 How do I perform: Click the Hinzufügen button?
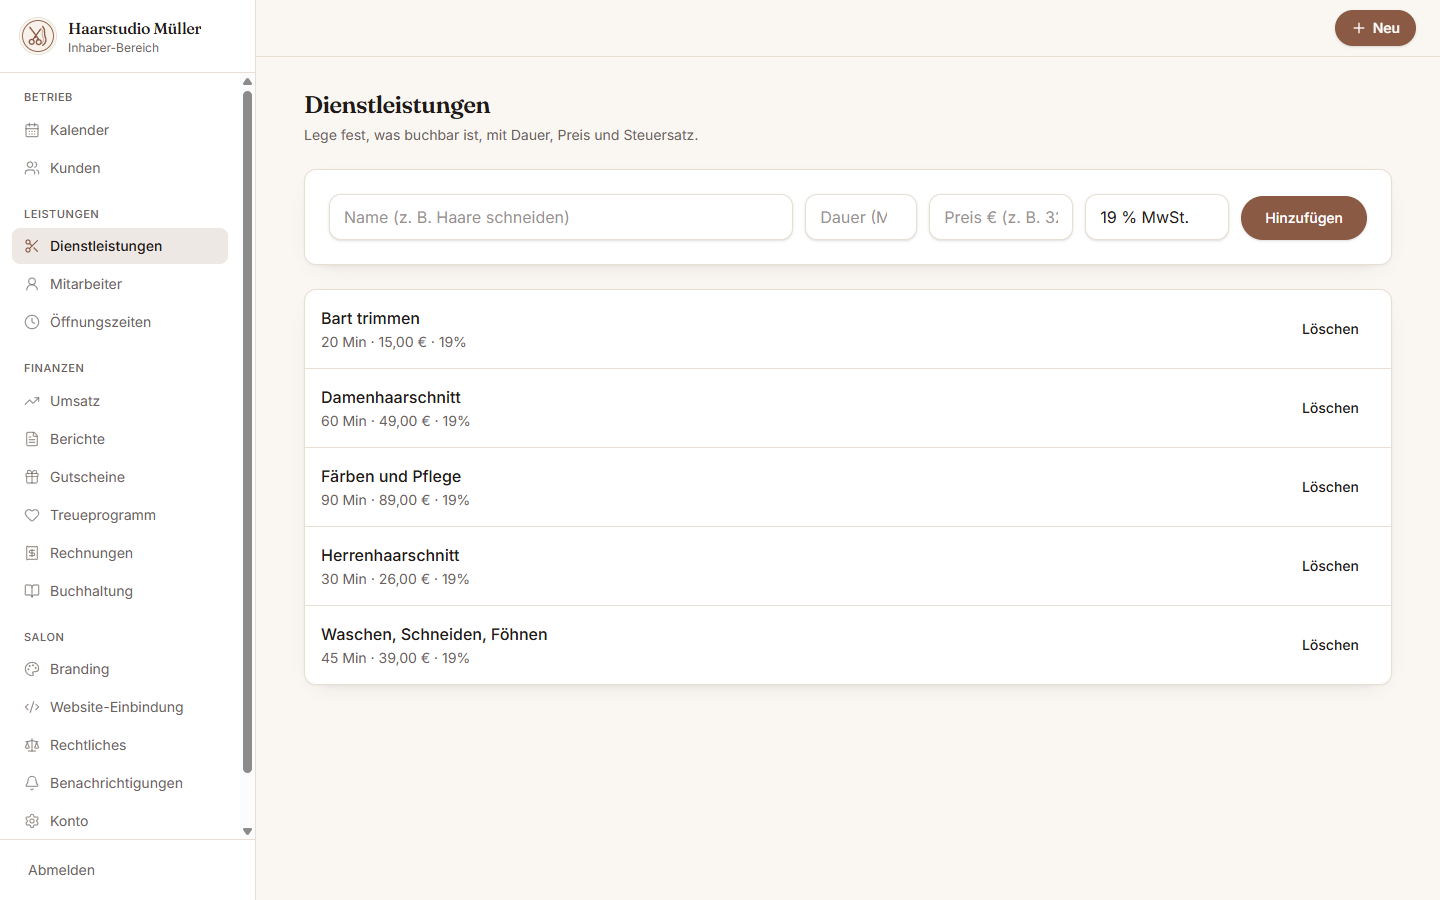click(1303, 218)
